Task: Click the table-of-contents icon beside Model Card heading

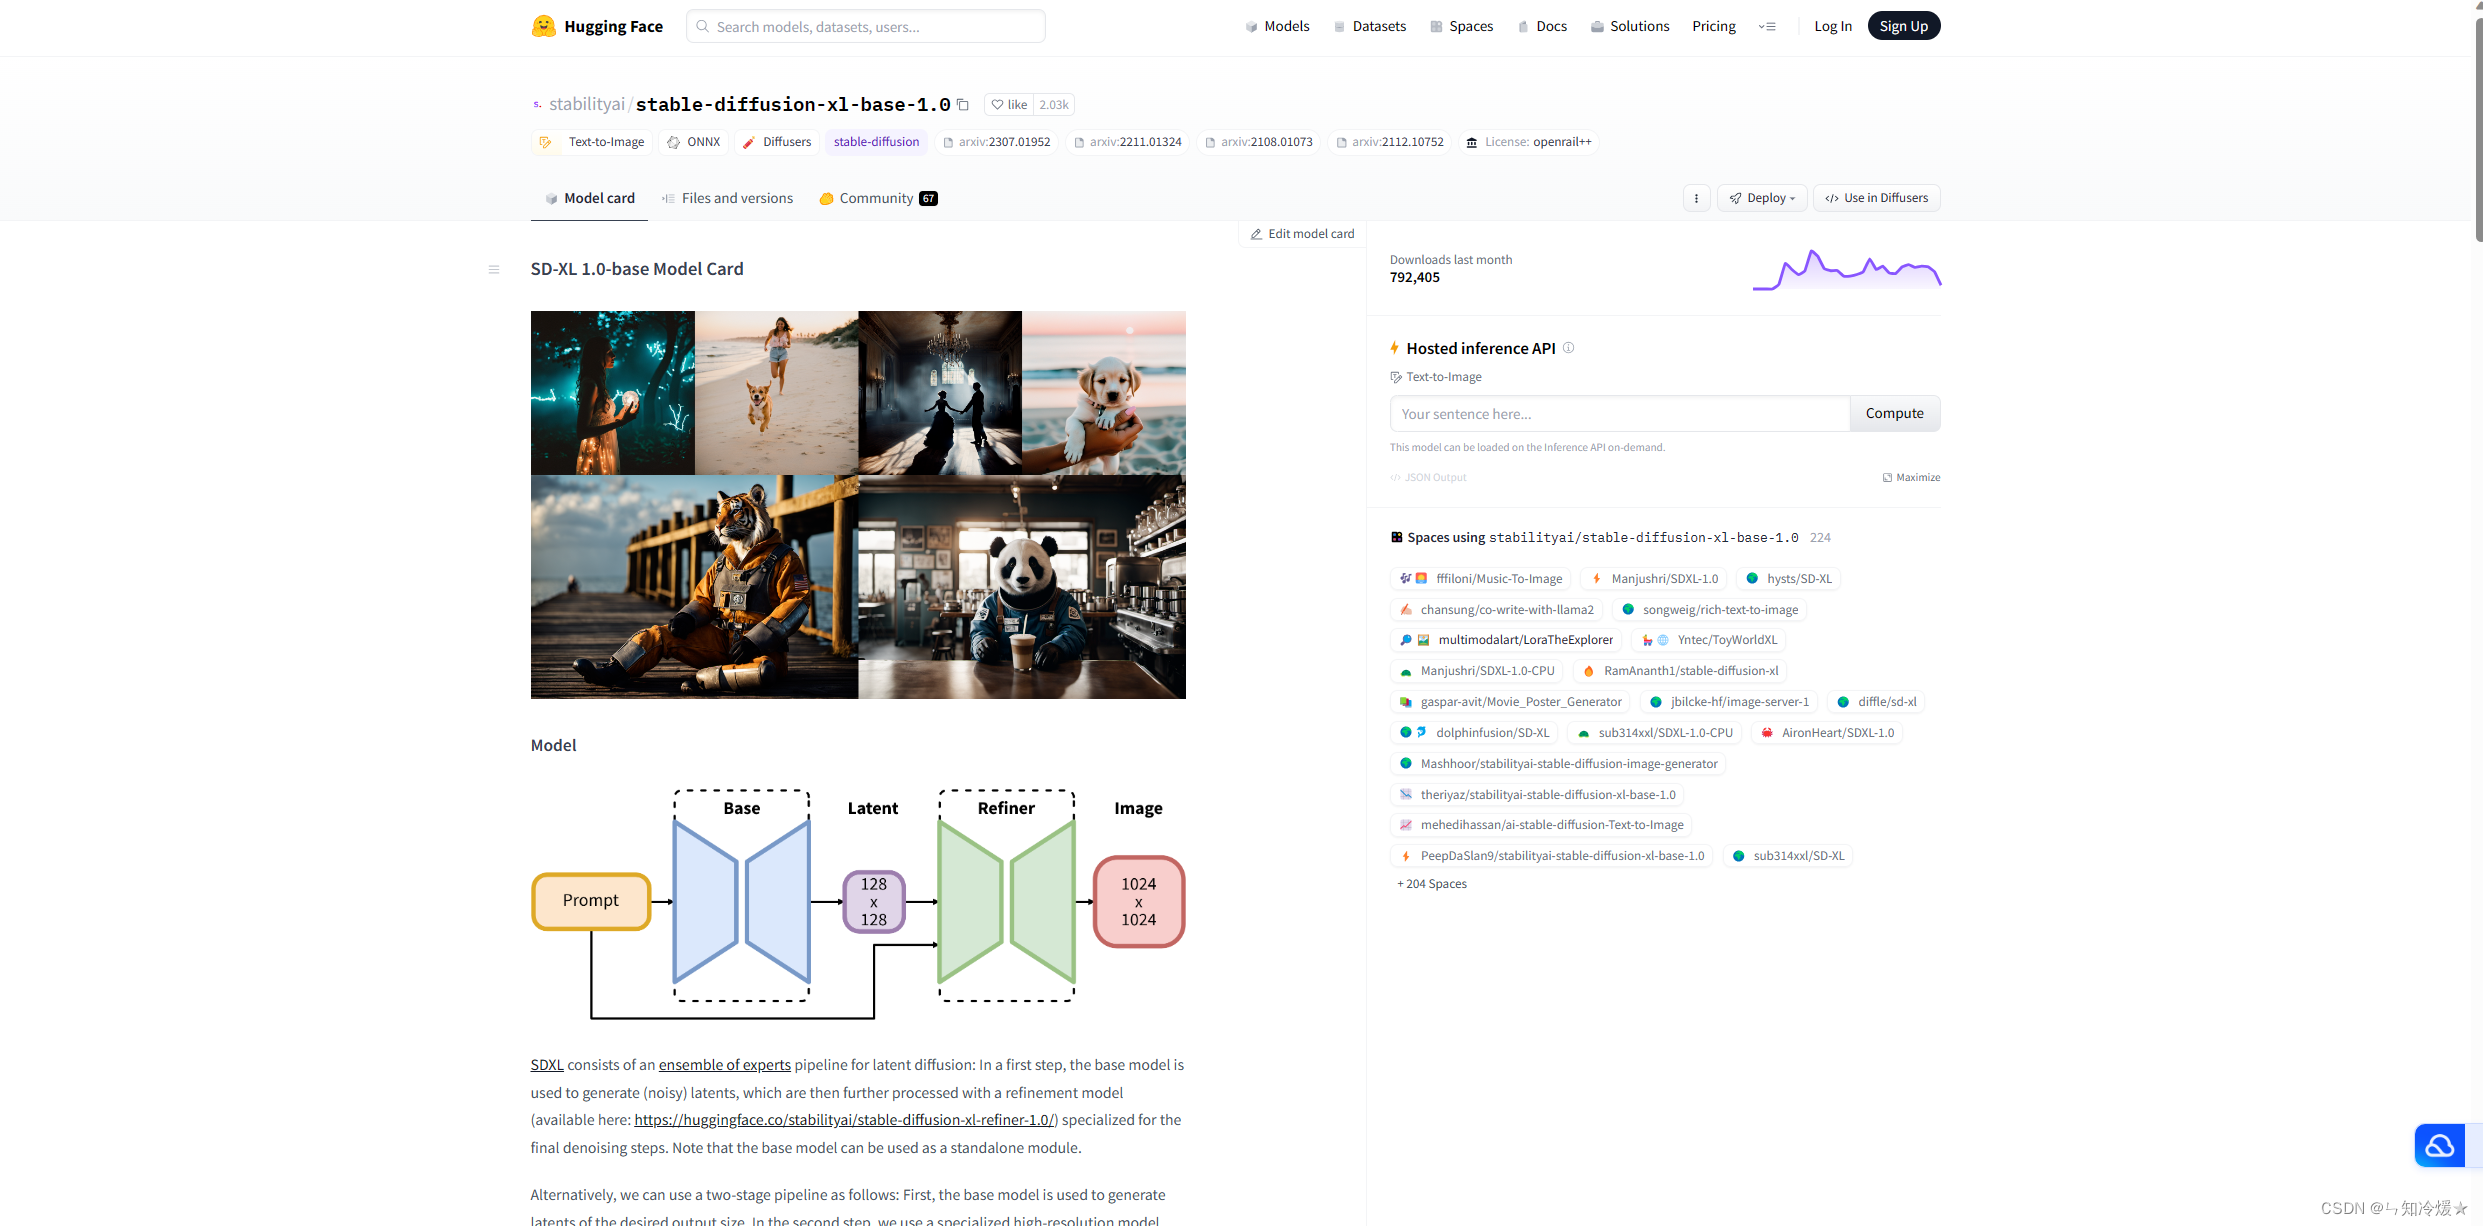Action: coord(494,269)
